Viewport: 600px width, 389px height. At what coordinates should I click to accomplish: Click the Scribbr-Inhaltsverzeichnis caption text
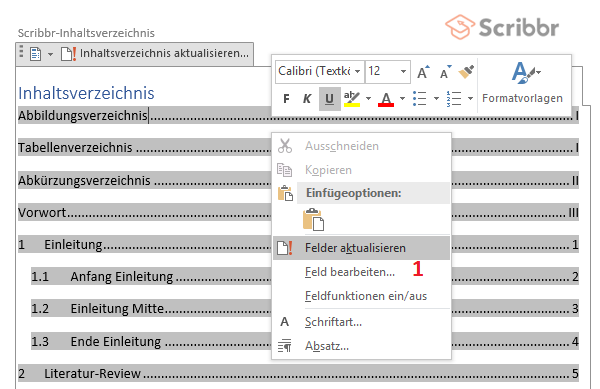tap(86, 33)
